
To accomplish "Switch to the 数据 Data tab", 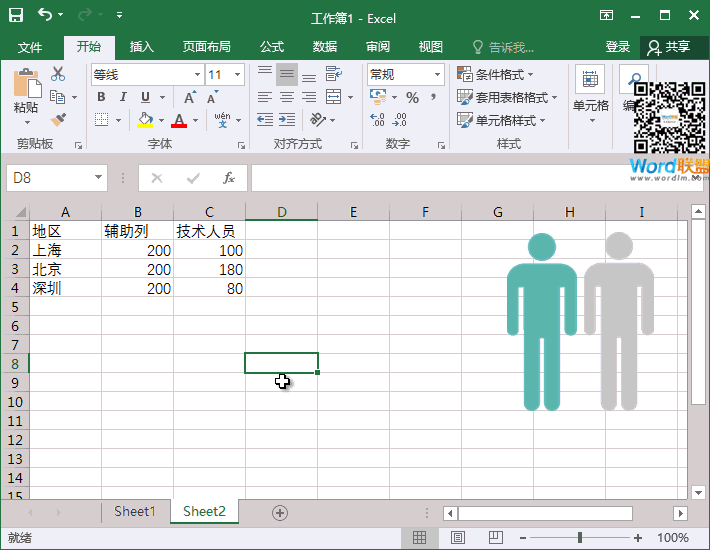I will [x=325, y=47].
